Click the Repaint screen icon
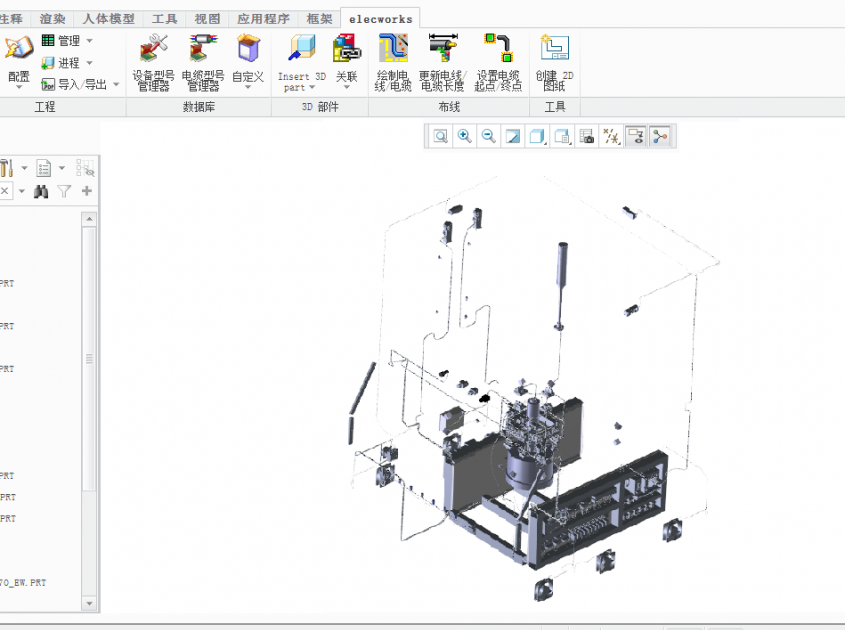The height and width of the screenshot is (630, 845). (513, 136)
